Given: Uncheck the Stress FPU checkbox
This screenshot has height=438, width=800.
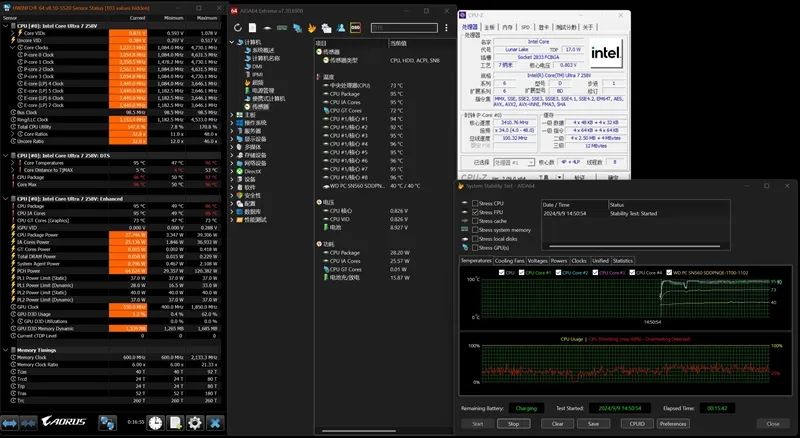Looking at the screenshot, I should coord(475,212).
